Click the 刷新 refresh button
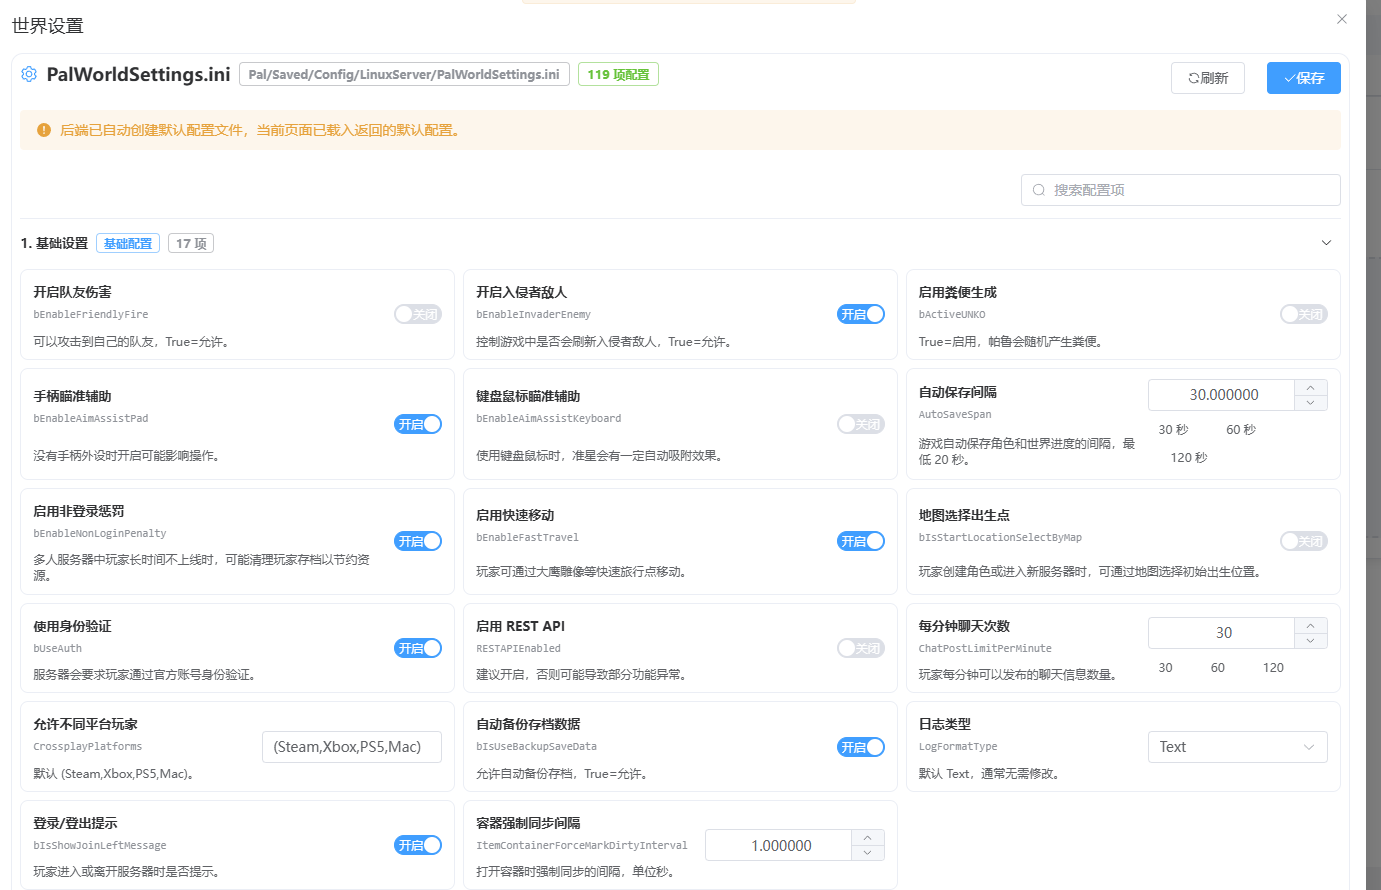1381x890 pixels. point(1208,78)
